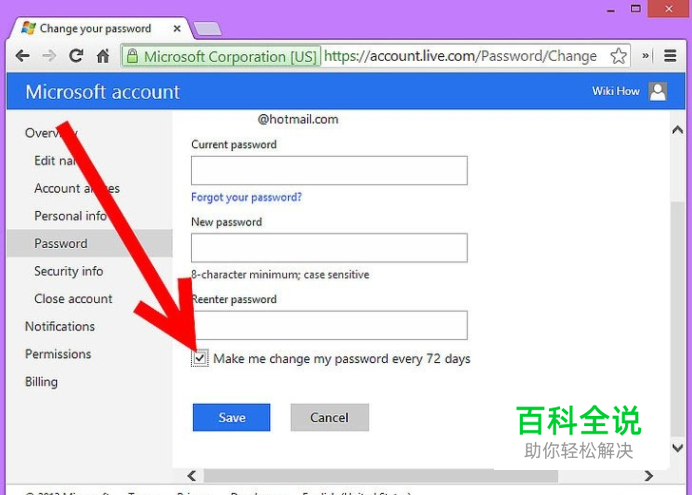Select Notifications in the sidebar
Screen dimensions: 692x495
60,326
